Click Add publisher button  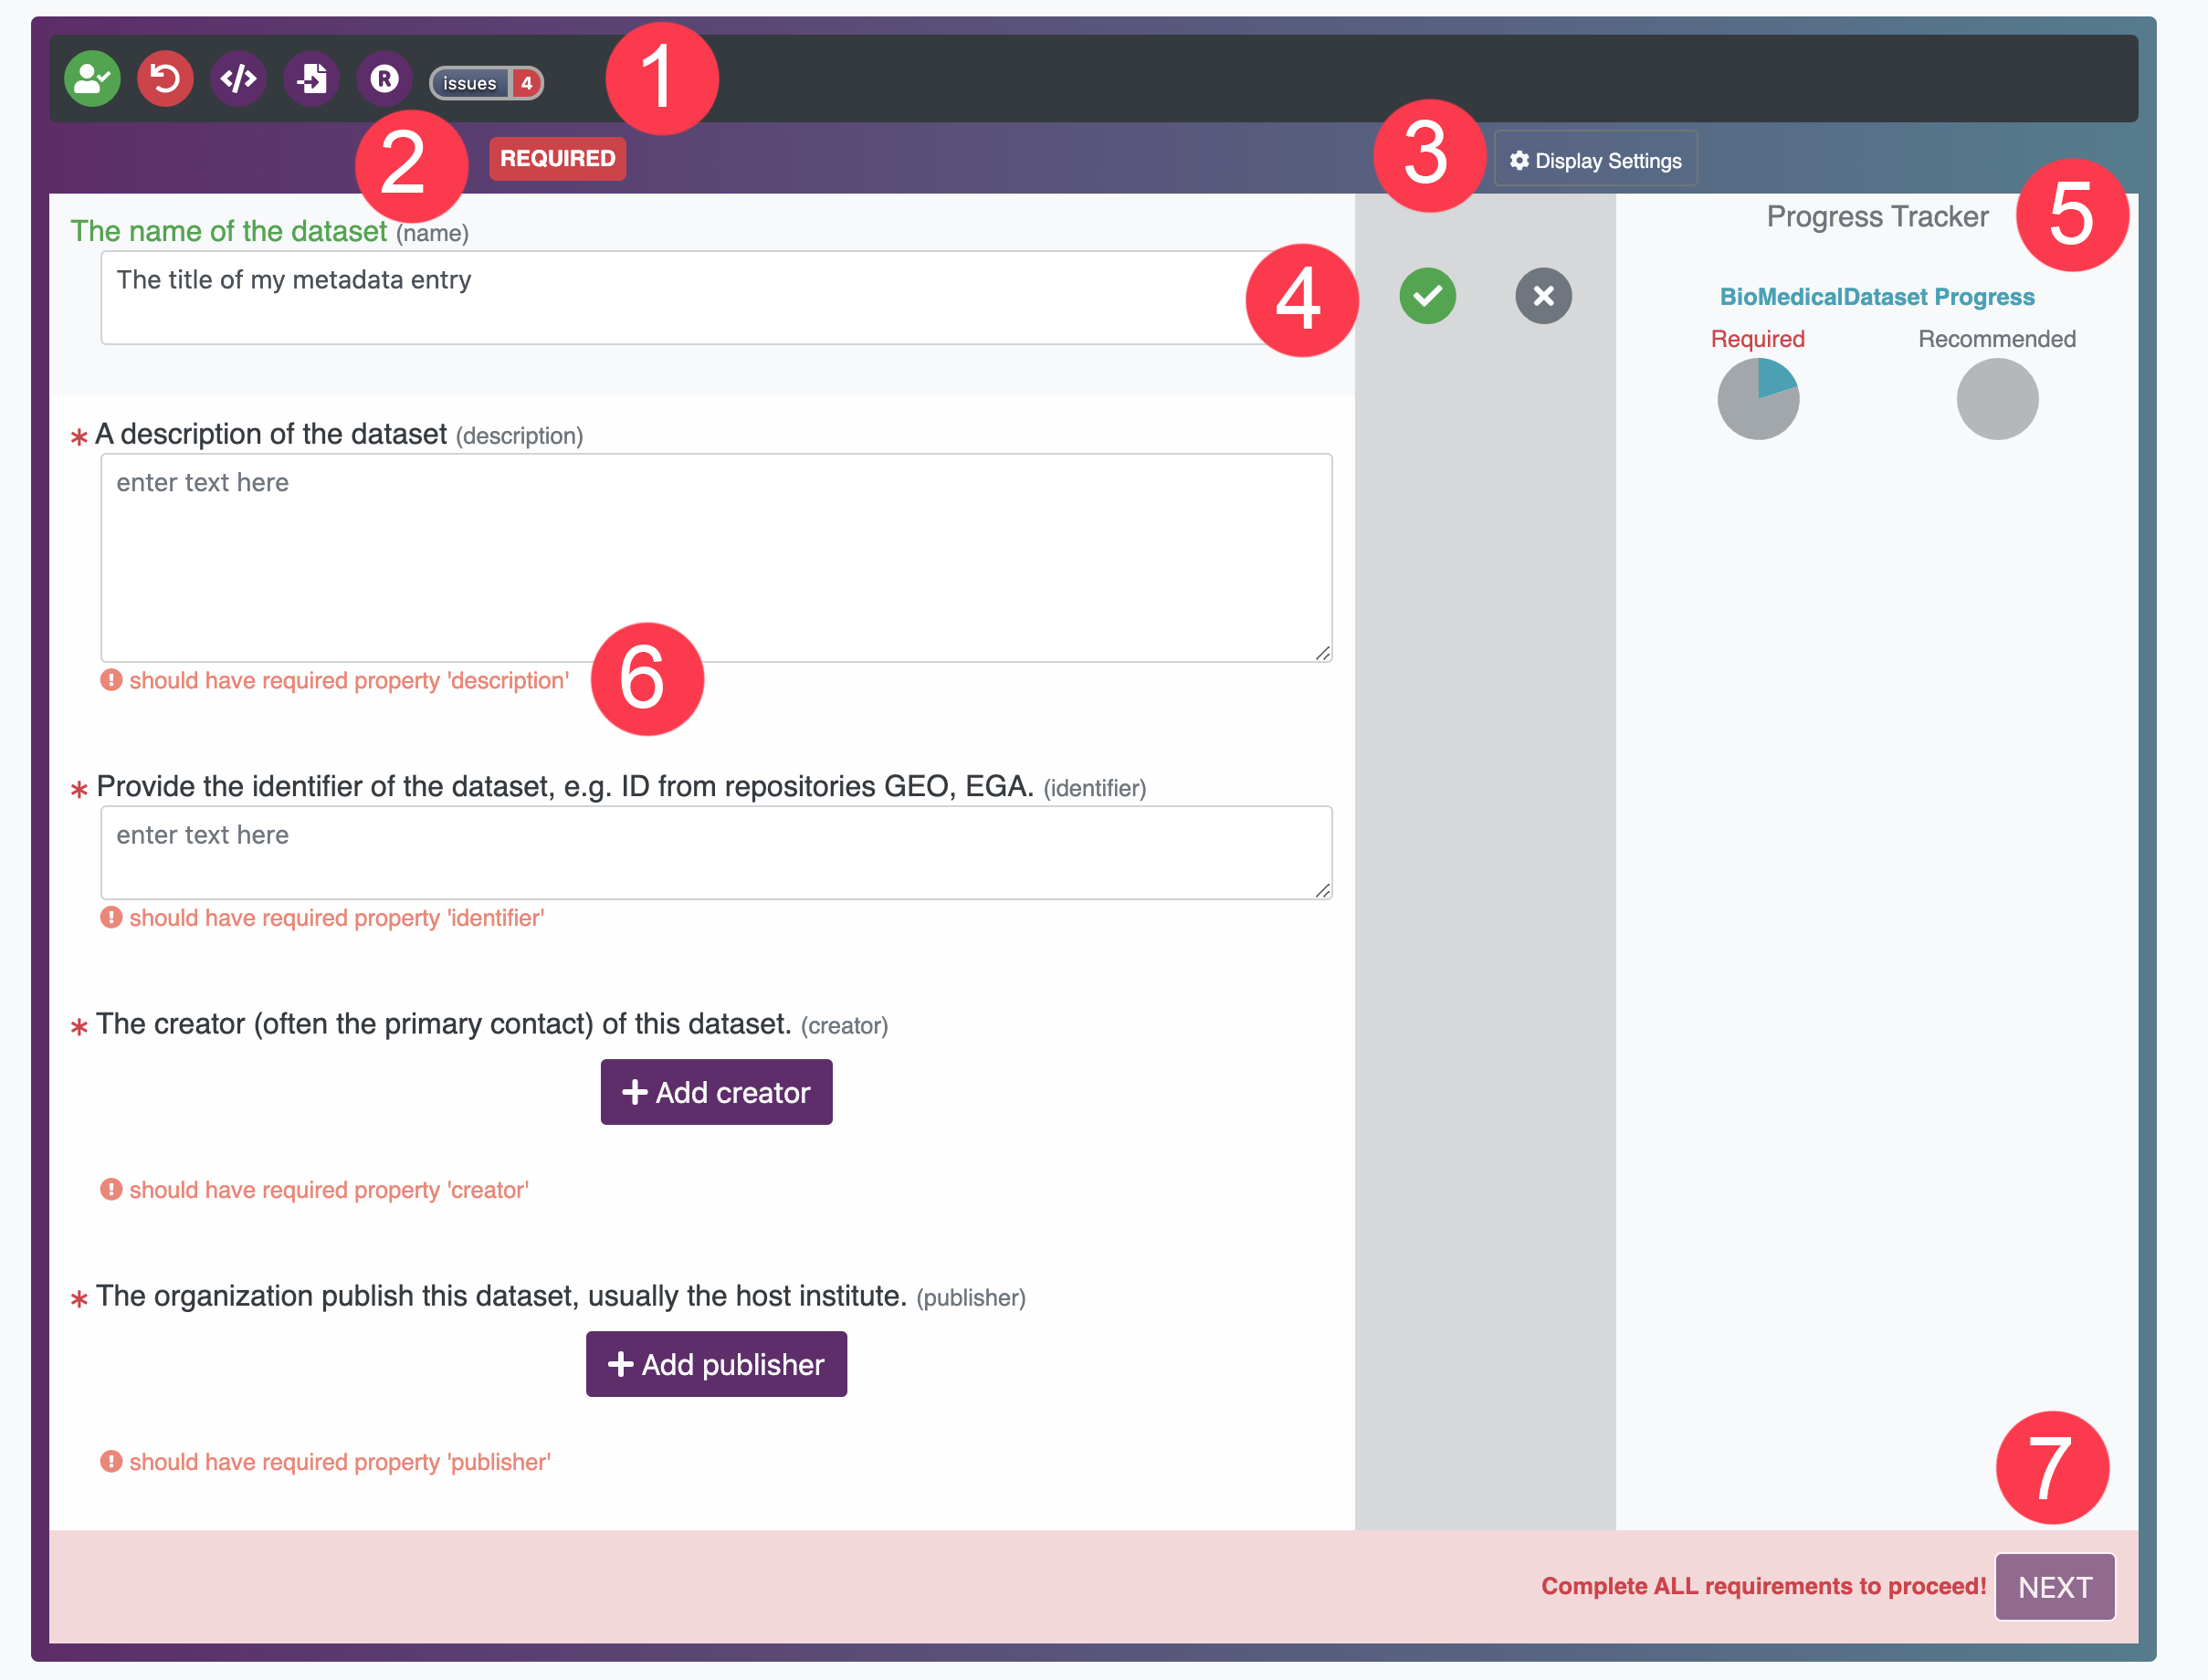(716, 1364)
